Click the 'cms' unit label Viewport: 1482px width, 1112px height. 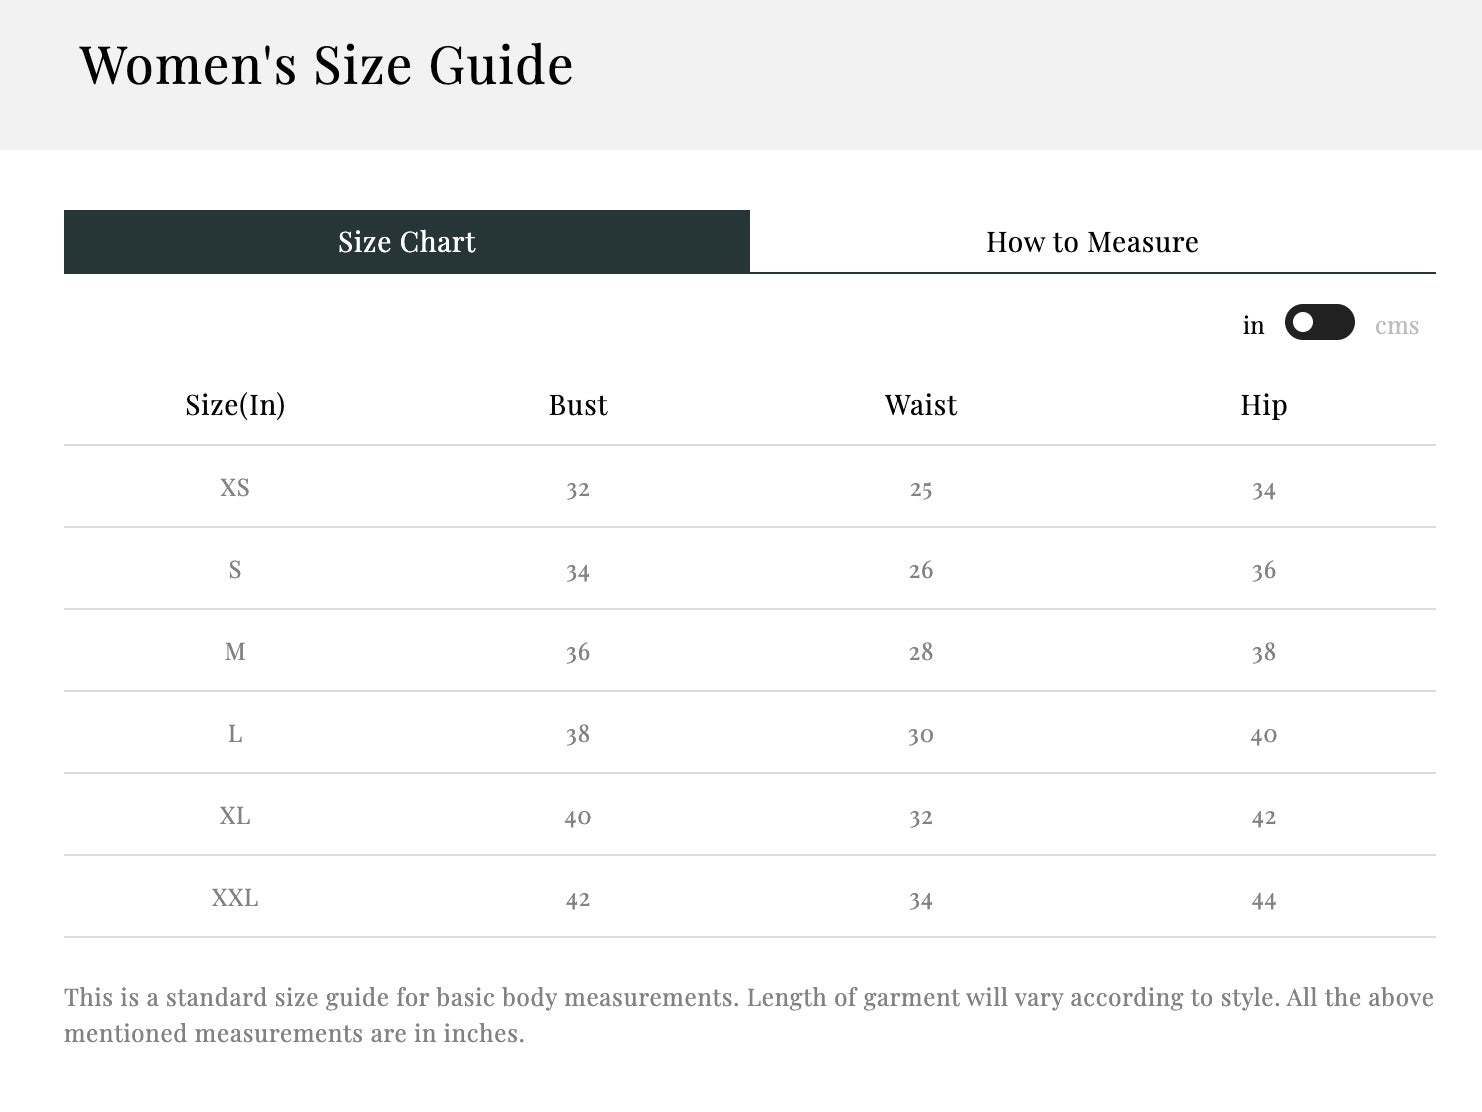point(1399,325)
